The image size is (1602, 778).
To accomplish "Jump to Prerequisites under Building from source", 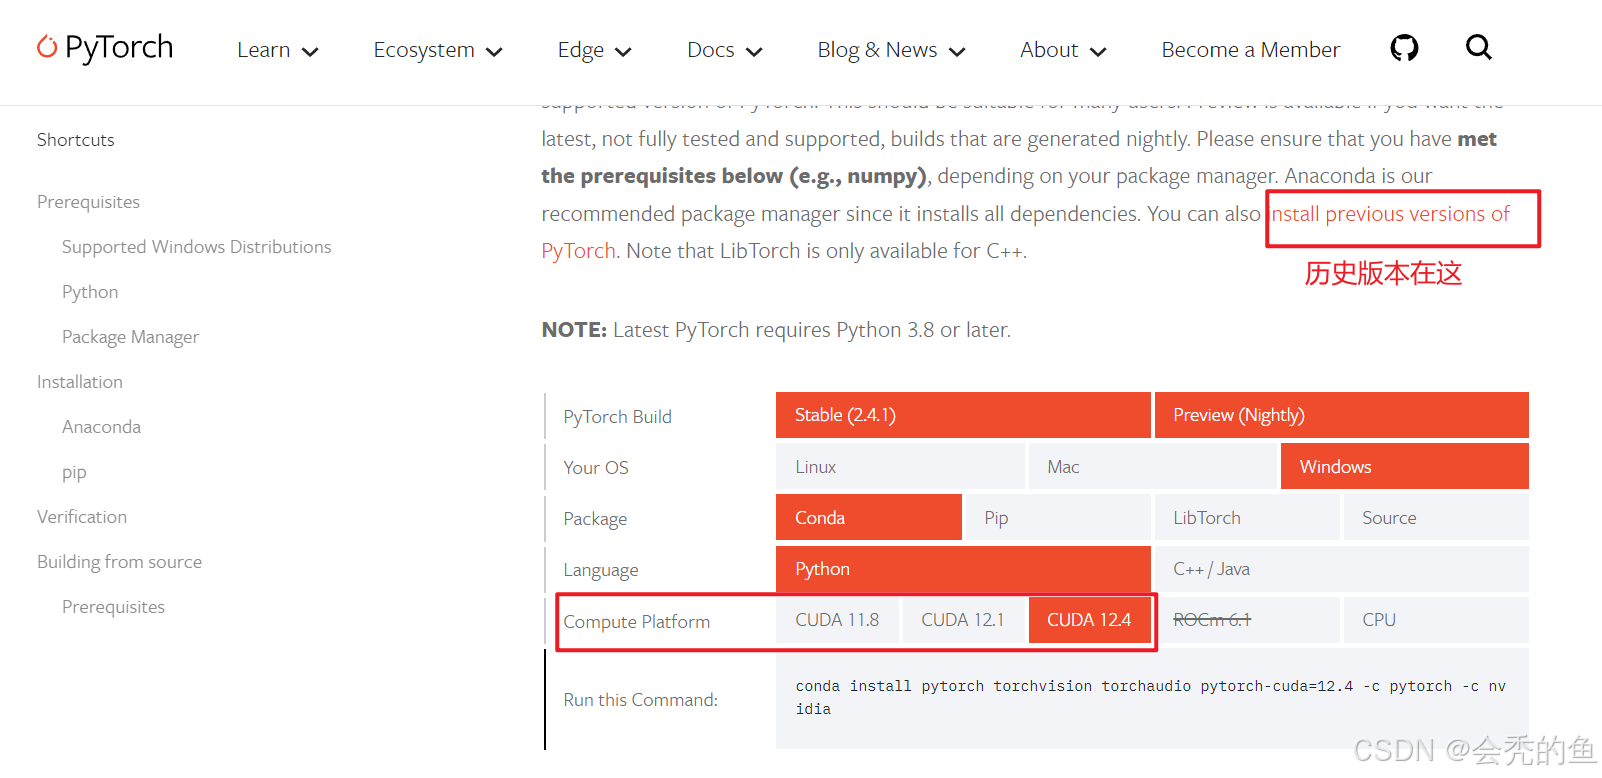I will click(113, 607).
